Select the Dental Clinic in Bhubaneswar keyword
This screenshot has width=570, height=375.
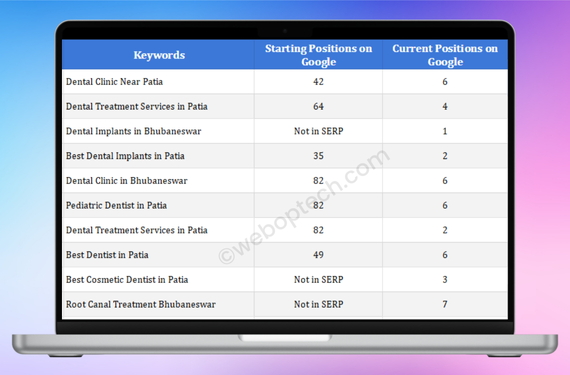click(x=127, y=181)
